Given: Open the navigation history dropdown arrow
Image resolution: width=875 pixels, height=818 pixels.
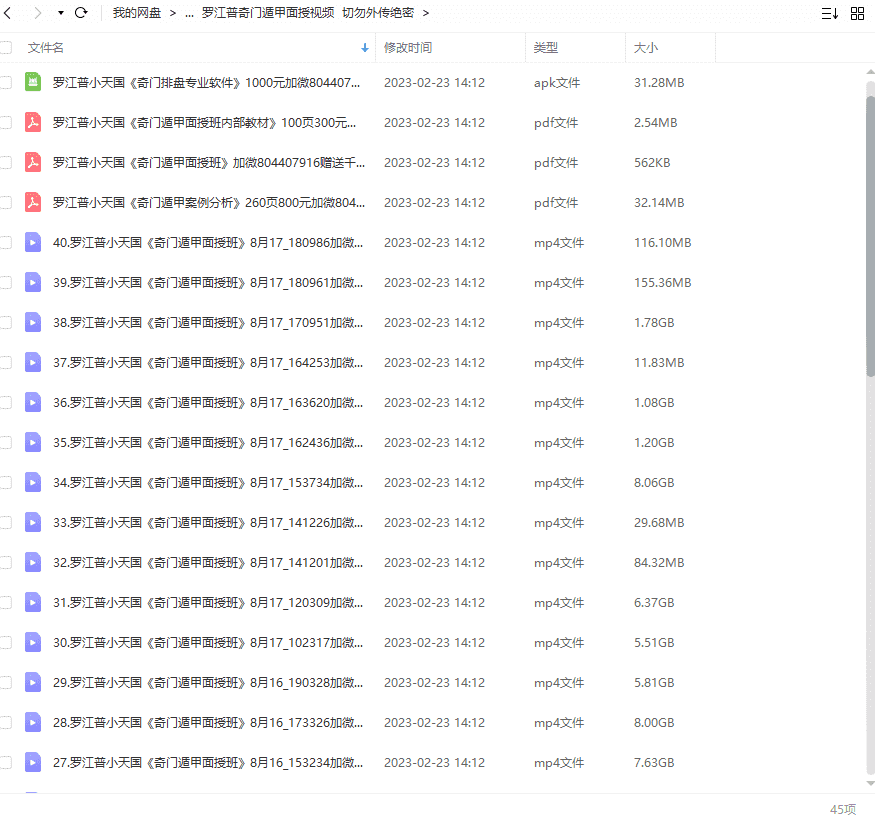Looking at the screenshot, I should (61, 13).
